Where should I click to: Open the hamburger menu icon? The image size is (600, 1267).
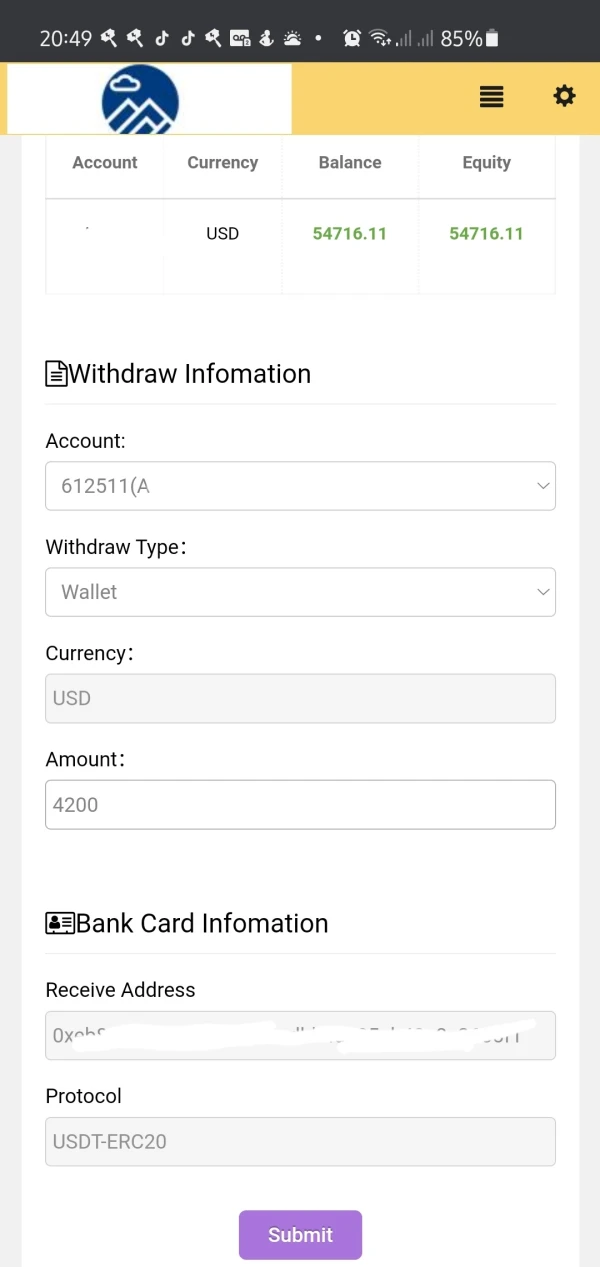click(491, 97)
